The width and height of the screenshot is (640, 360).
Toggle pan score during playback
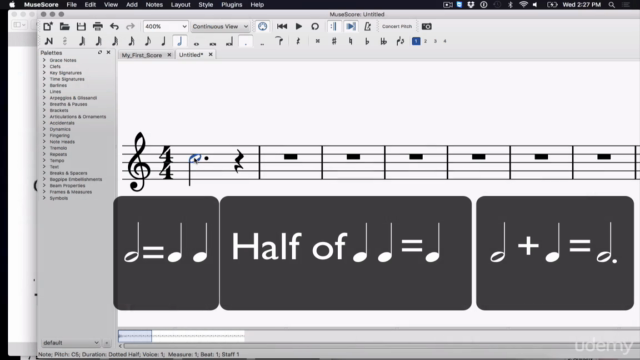pyautogui.click(x=351, y=27)
